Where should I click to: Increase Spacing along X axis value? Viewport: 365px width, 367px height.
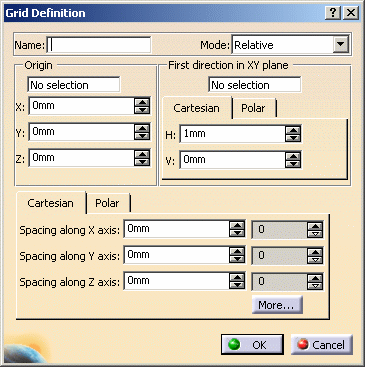(x=237, y=225)
